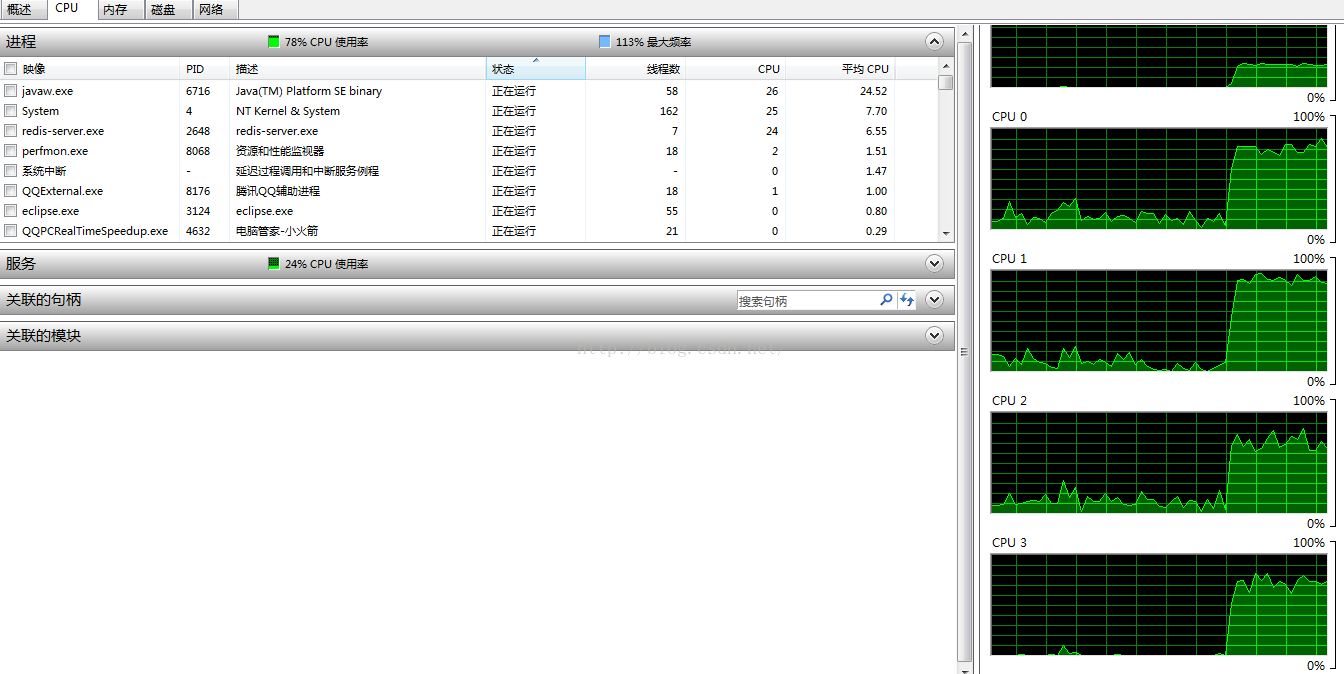This screenshot has height=674, width=1344.
Task: Collapse the 进程 section with chevron
Action: pos(935,42)
